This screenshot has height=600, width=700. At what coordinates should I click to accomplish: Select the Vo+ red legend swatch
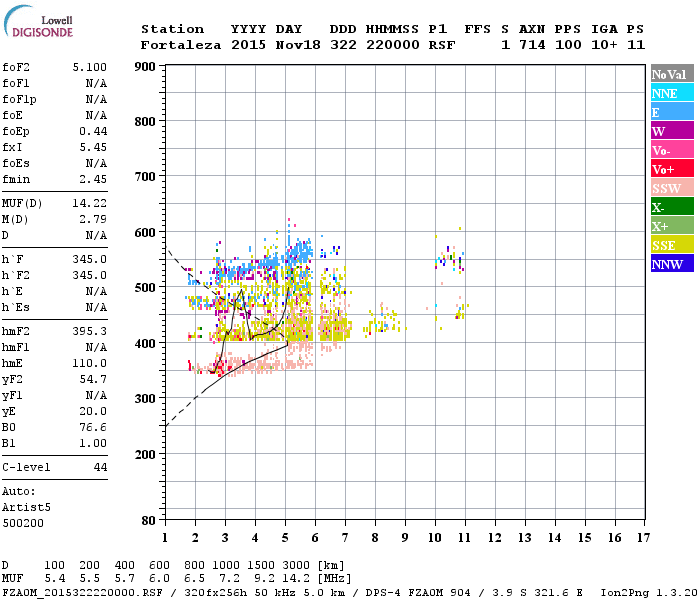(x=672, y=168)
